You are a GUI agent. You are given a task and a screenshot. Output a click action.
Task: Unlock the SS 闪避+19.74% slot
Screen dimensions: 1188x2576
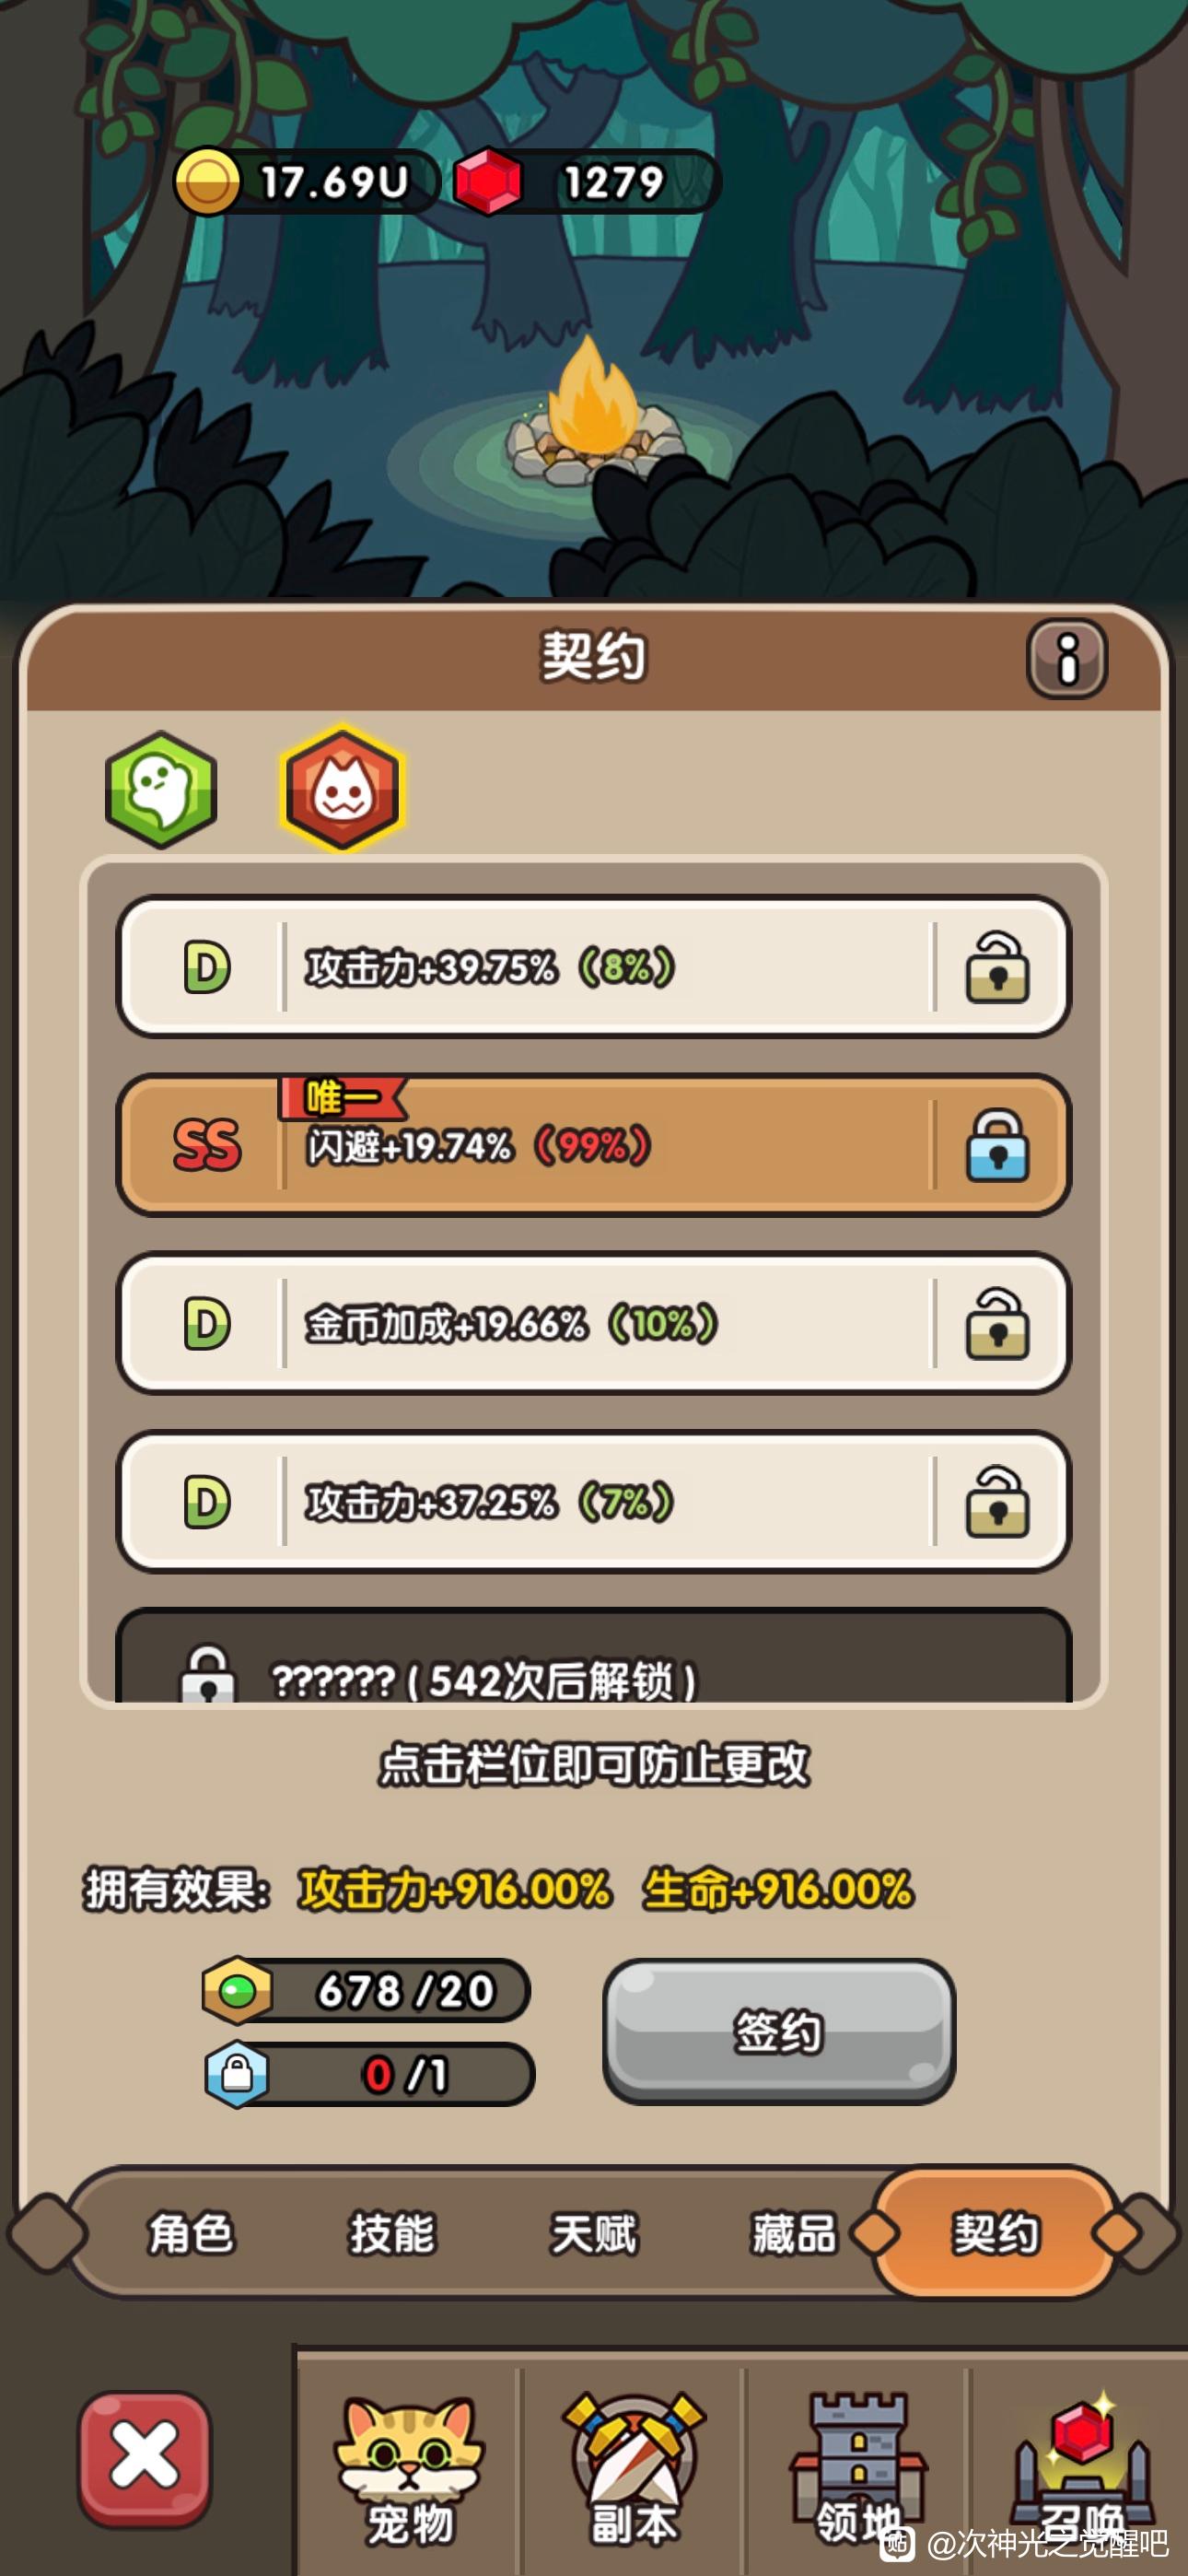996,1145
